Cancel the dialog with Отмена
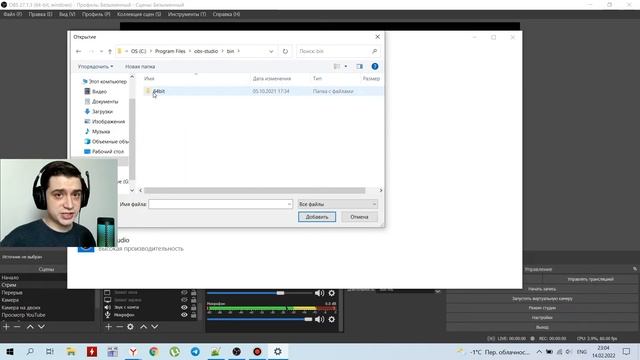The width and height of the screenshot is (640, 360). pos(359,217)
